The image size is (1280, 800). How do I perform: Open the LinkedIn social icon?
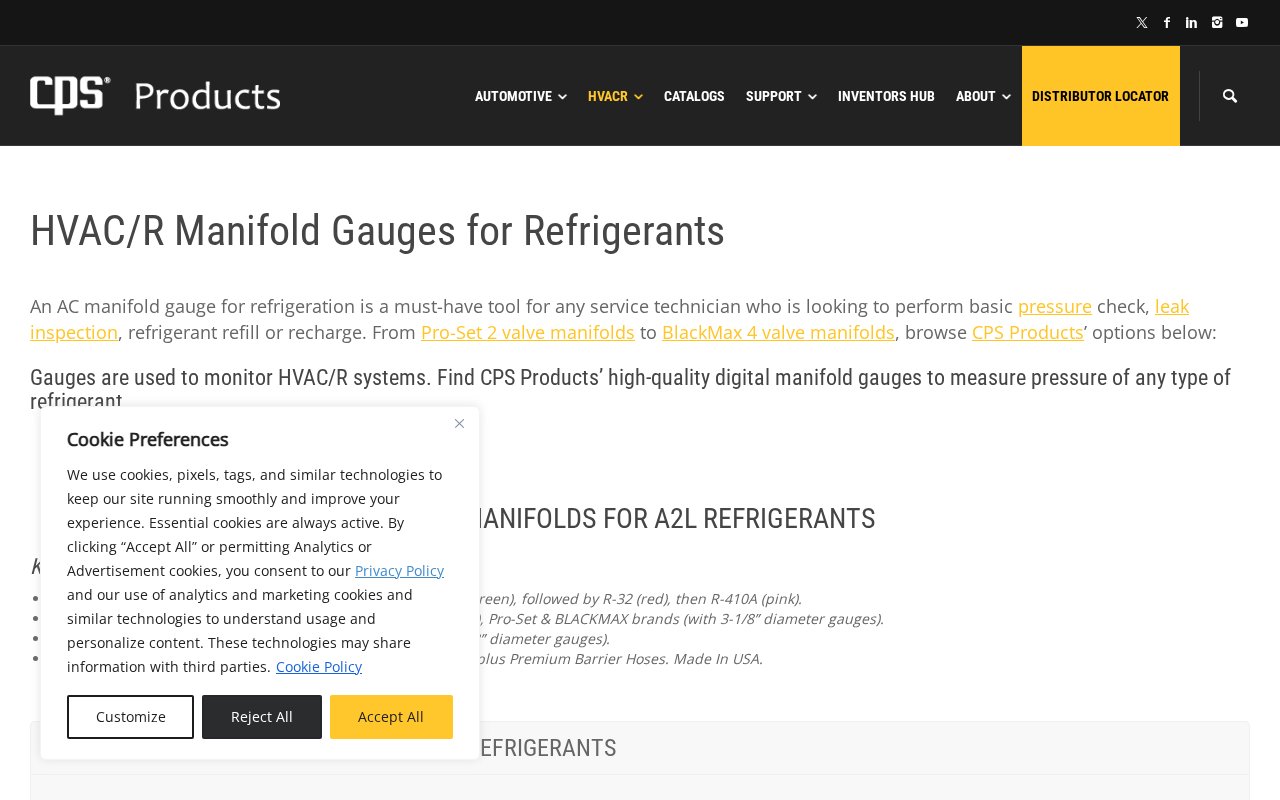pos(1191,23)
